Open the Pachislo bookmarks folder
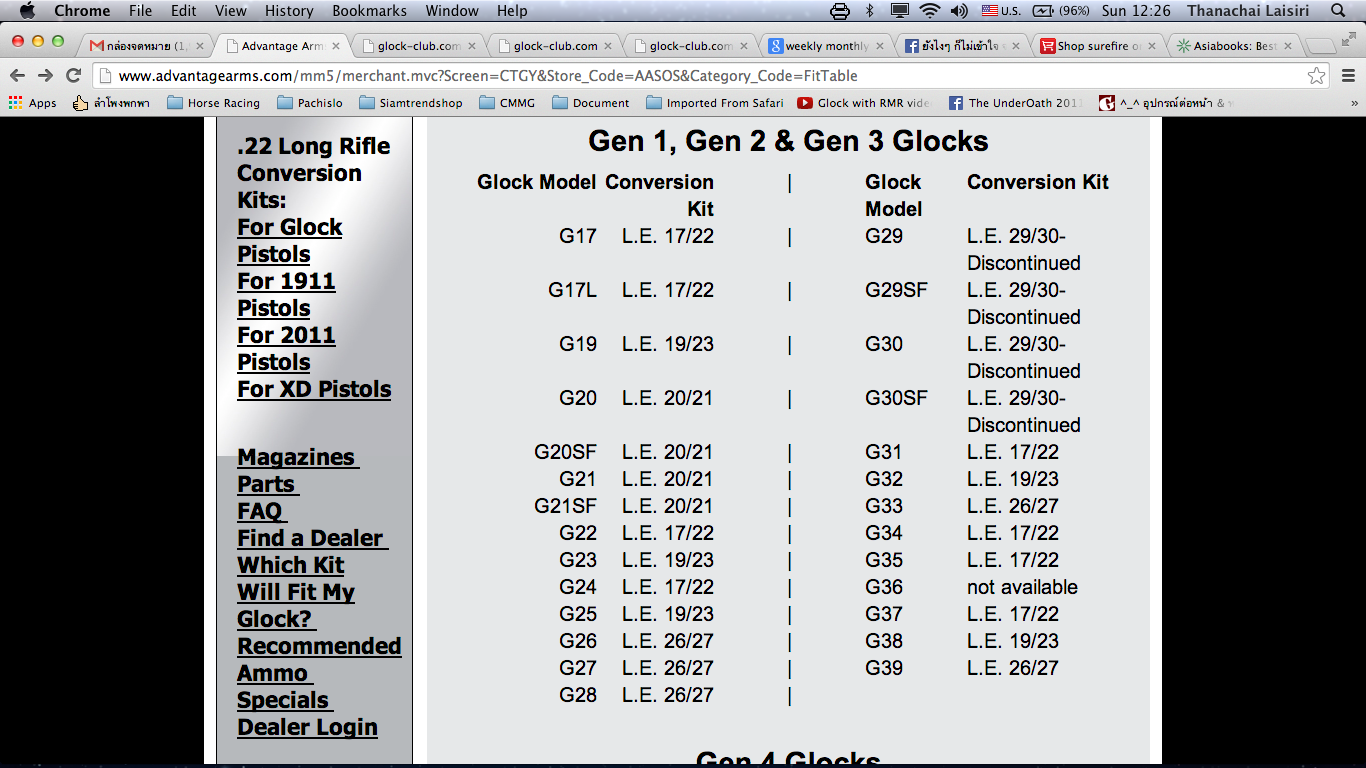The image size is (1366, 768). tap(309, 103)
